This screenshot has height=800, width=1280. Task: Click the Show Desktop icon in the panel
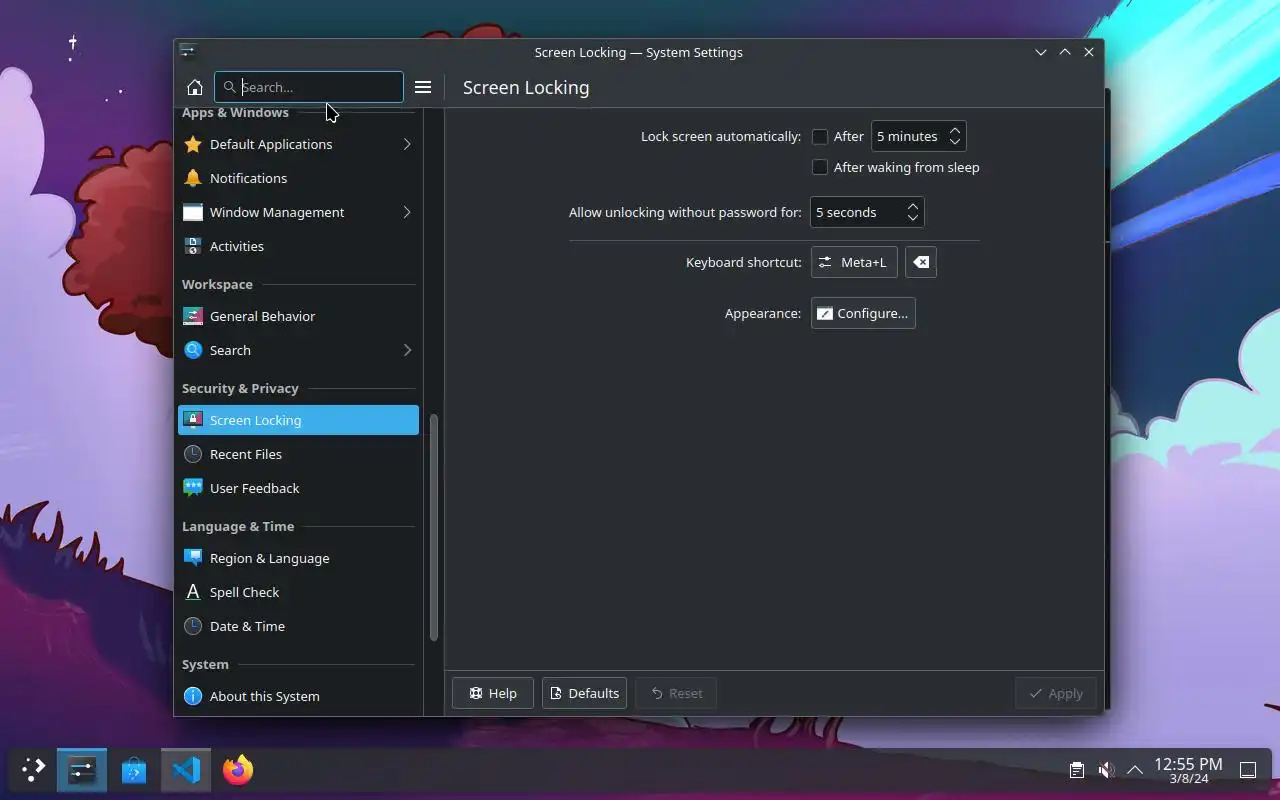1248,770
